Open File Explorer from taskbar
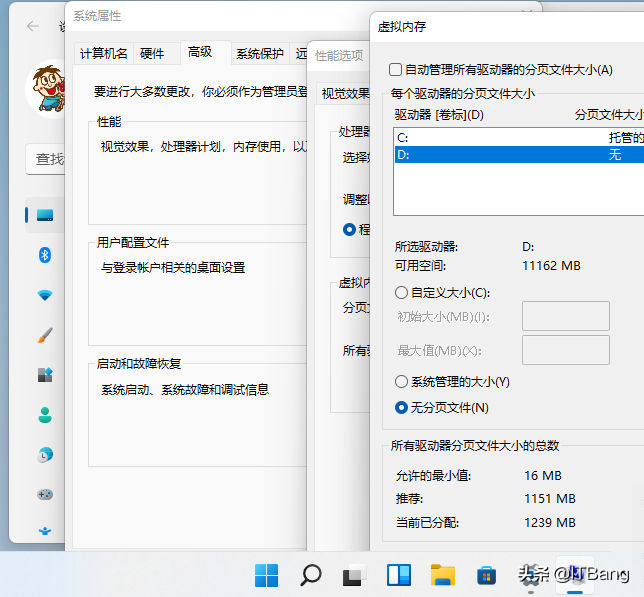Screen dimensions: 644x597 click(443, 575)
